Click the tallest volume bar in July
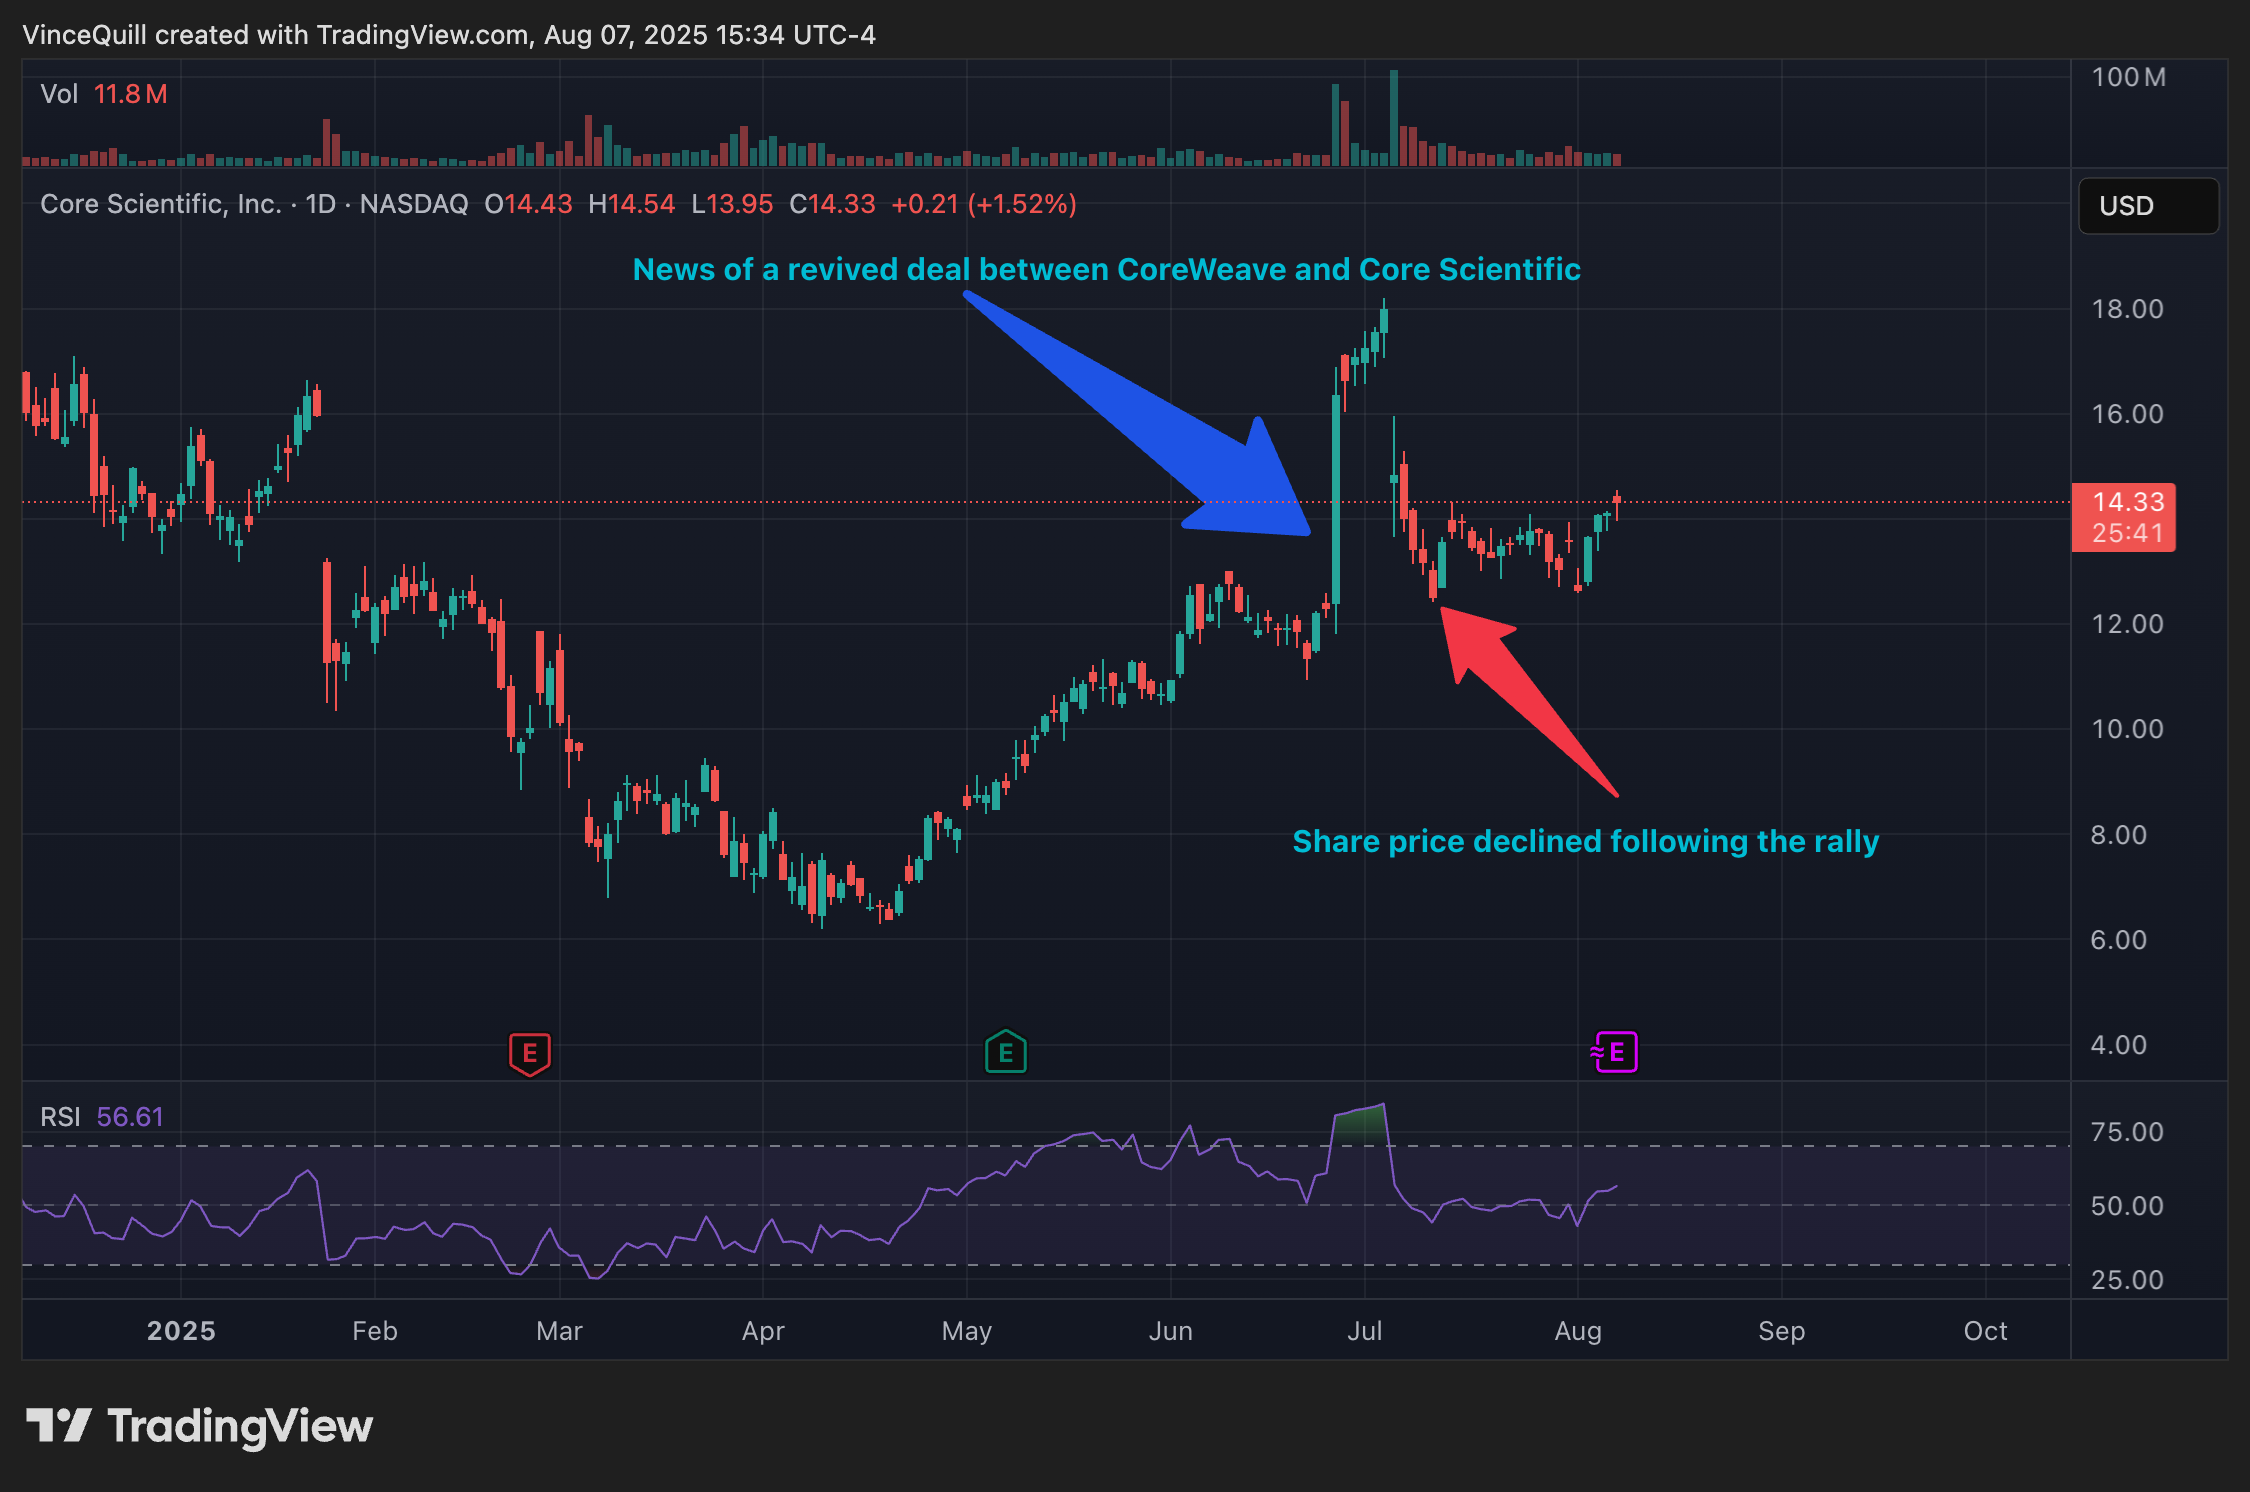The image size is (2250, 1492). (x=1393, y=118)
